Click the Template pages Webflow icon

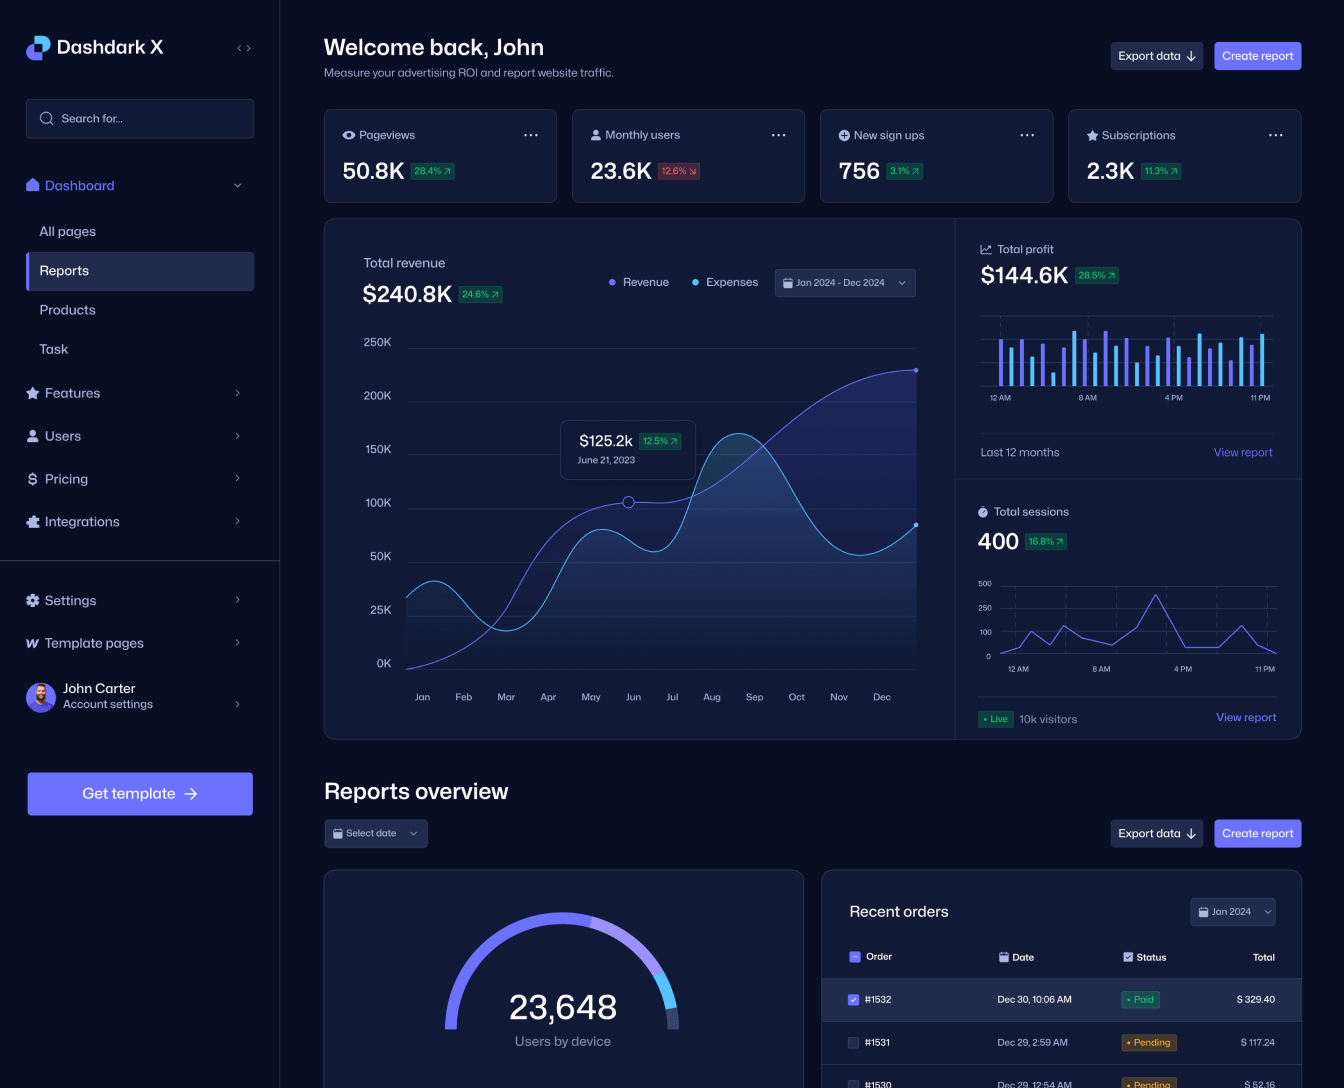pos(31,643)
